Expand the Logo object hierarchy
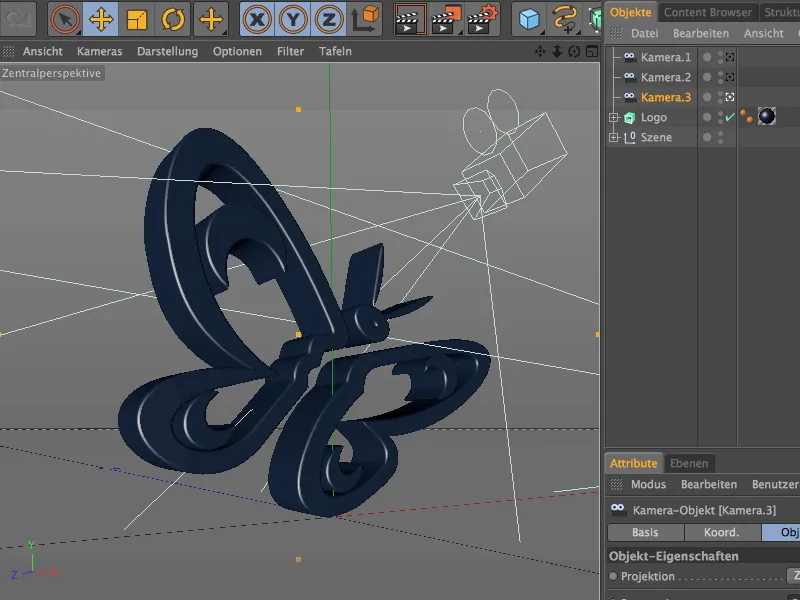The width and height of the screenshot is (800, 600). tap(614, 117)
